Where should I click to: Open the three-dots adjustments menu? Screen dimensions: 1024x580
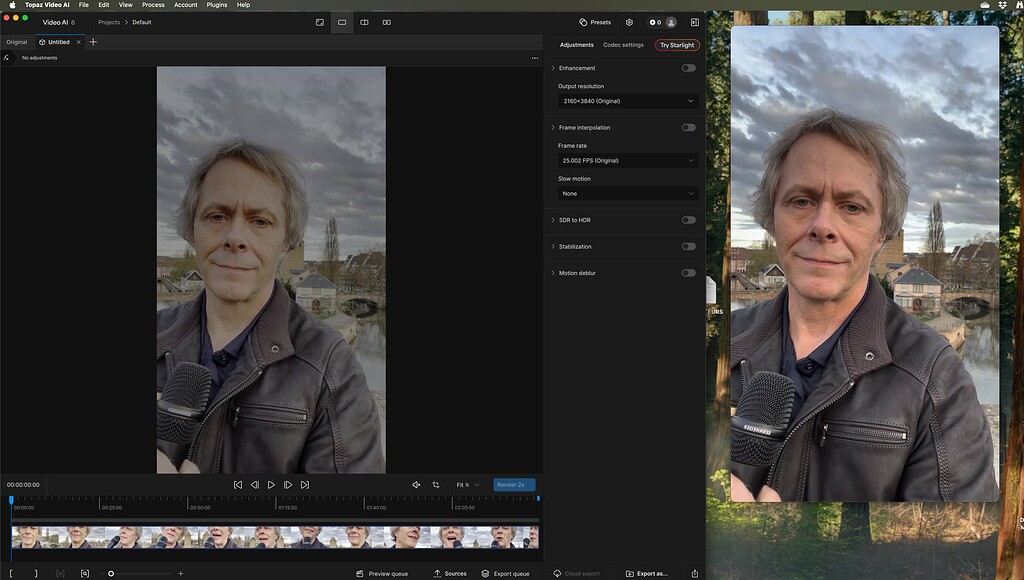tap(535, 58)
